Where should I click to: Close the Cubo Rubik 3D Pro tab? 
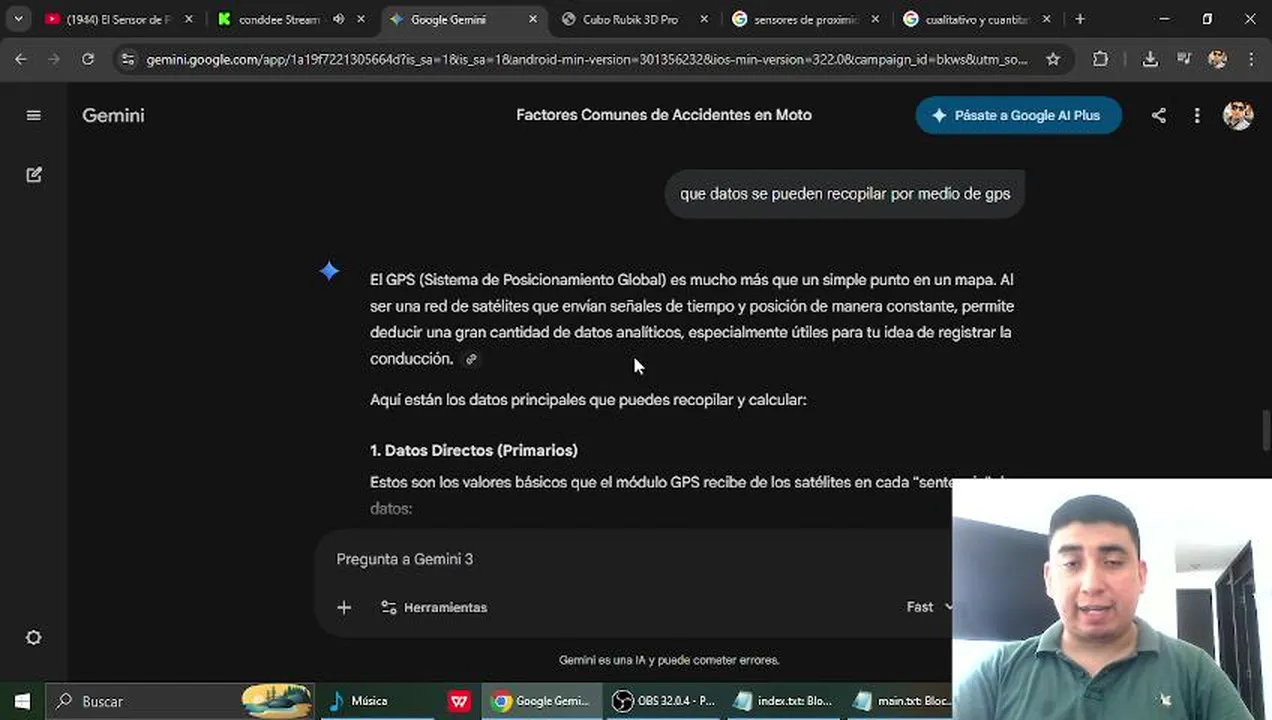coord(704,19)
